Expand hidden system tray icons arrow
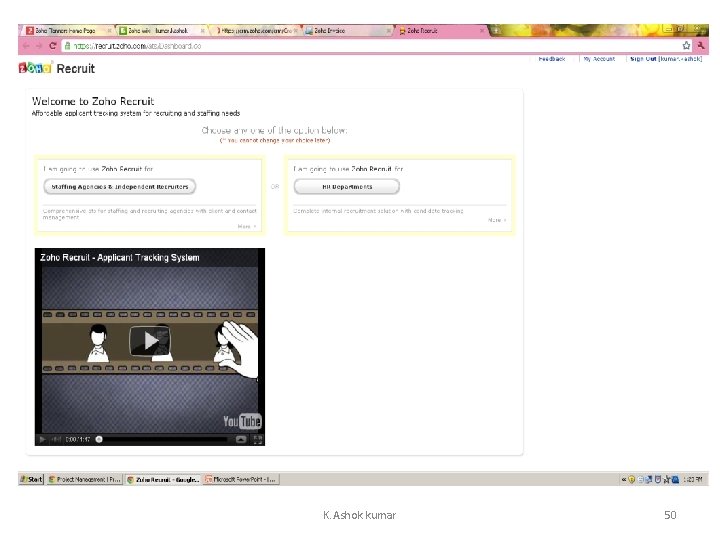Image resolution: width=720 pixels, height=540 pixels. click(x=624, y=479)
